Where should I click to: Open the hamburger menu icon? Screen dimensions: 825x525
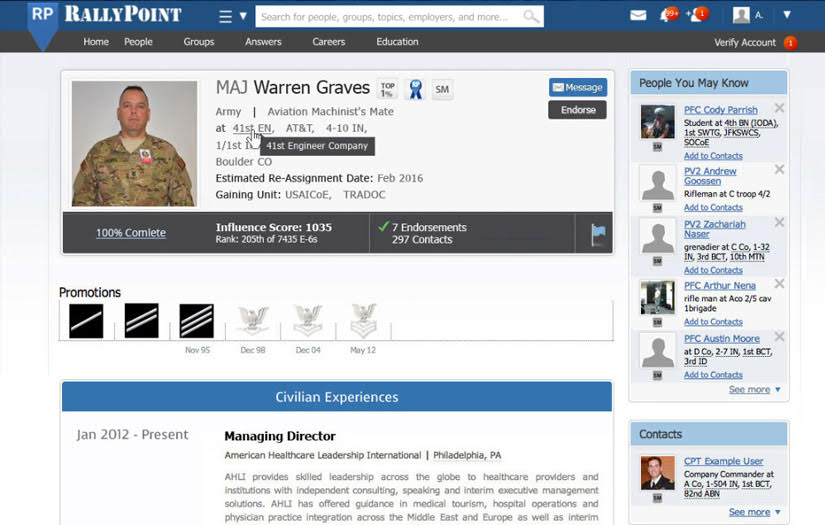225,17
